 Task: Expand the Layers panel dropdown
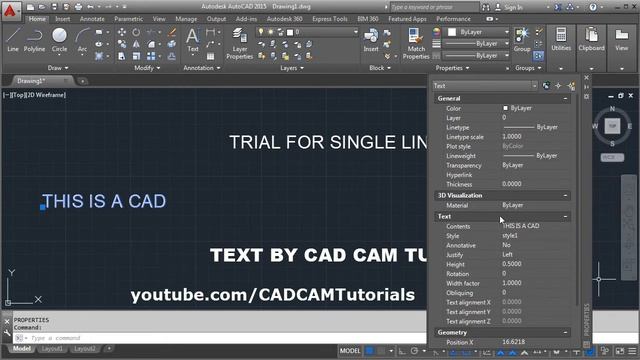point(292,68)
